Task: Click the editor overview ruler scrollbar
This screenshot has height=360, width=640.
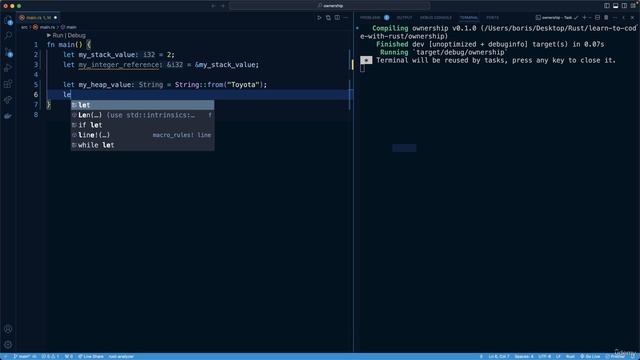Action: pos(351,192)
